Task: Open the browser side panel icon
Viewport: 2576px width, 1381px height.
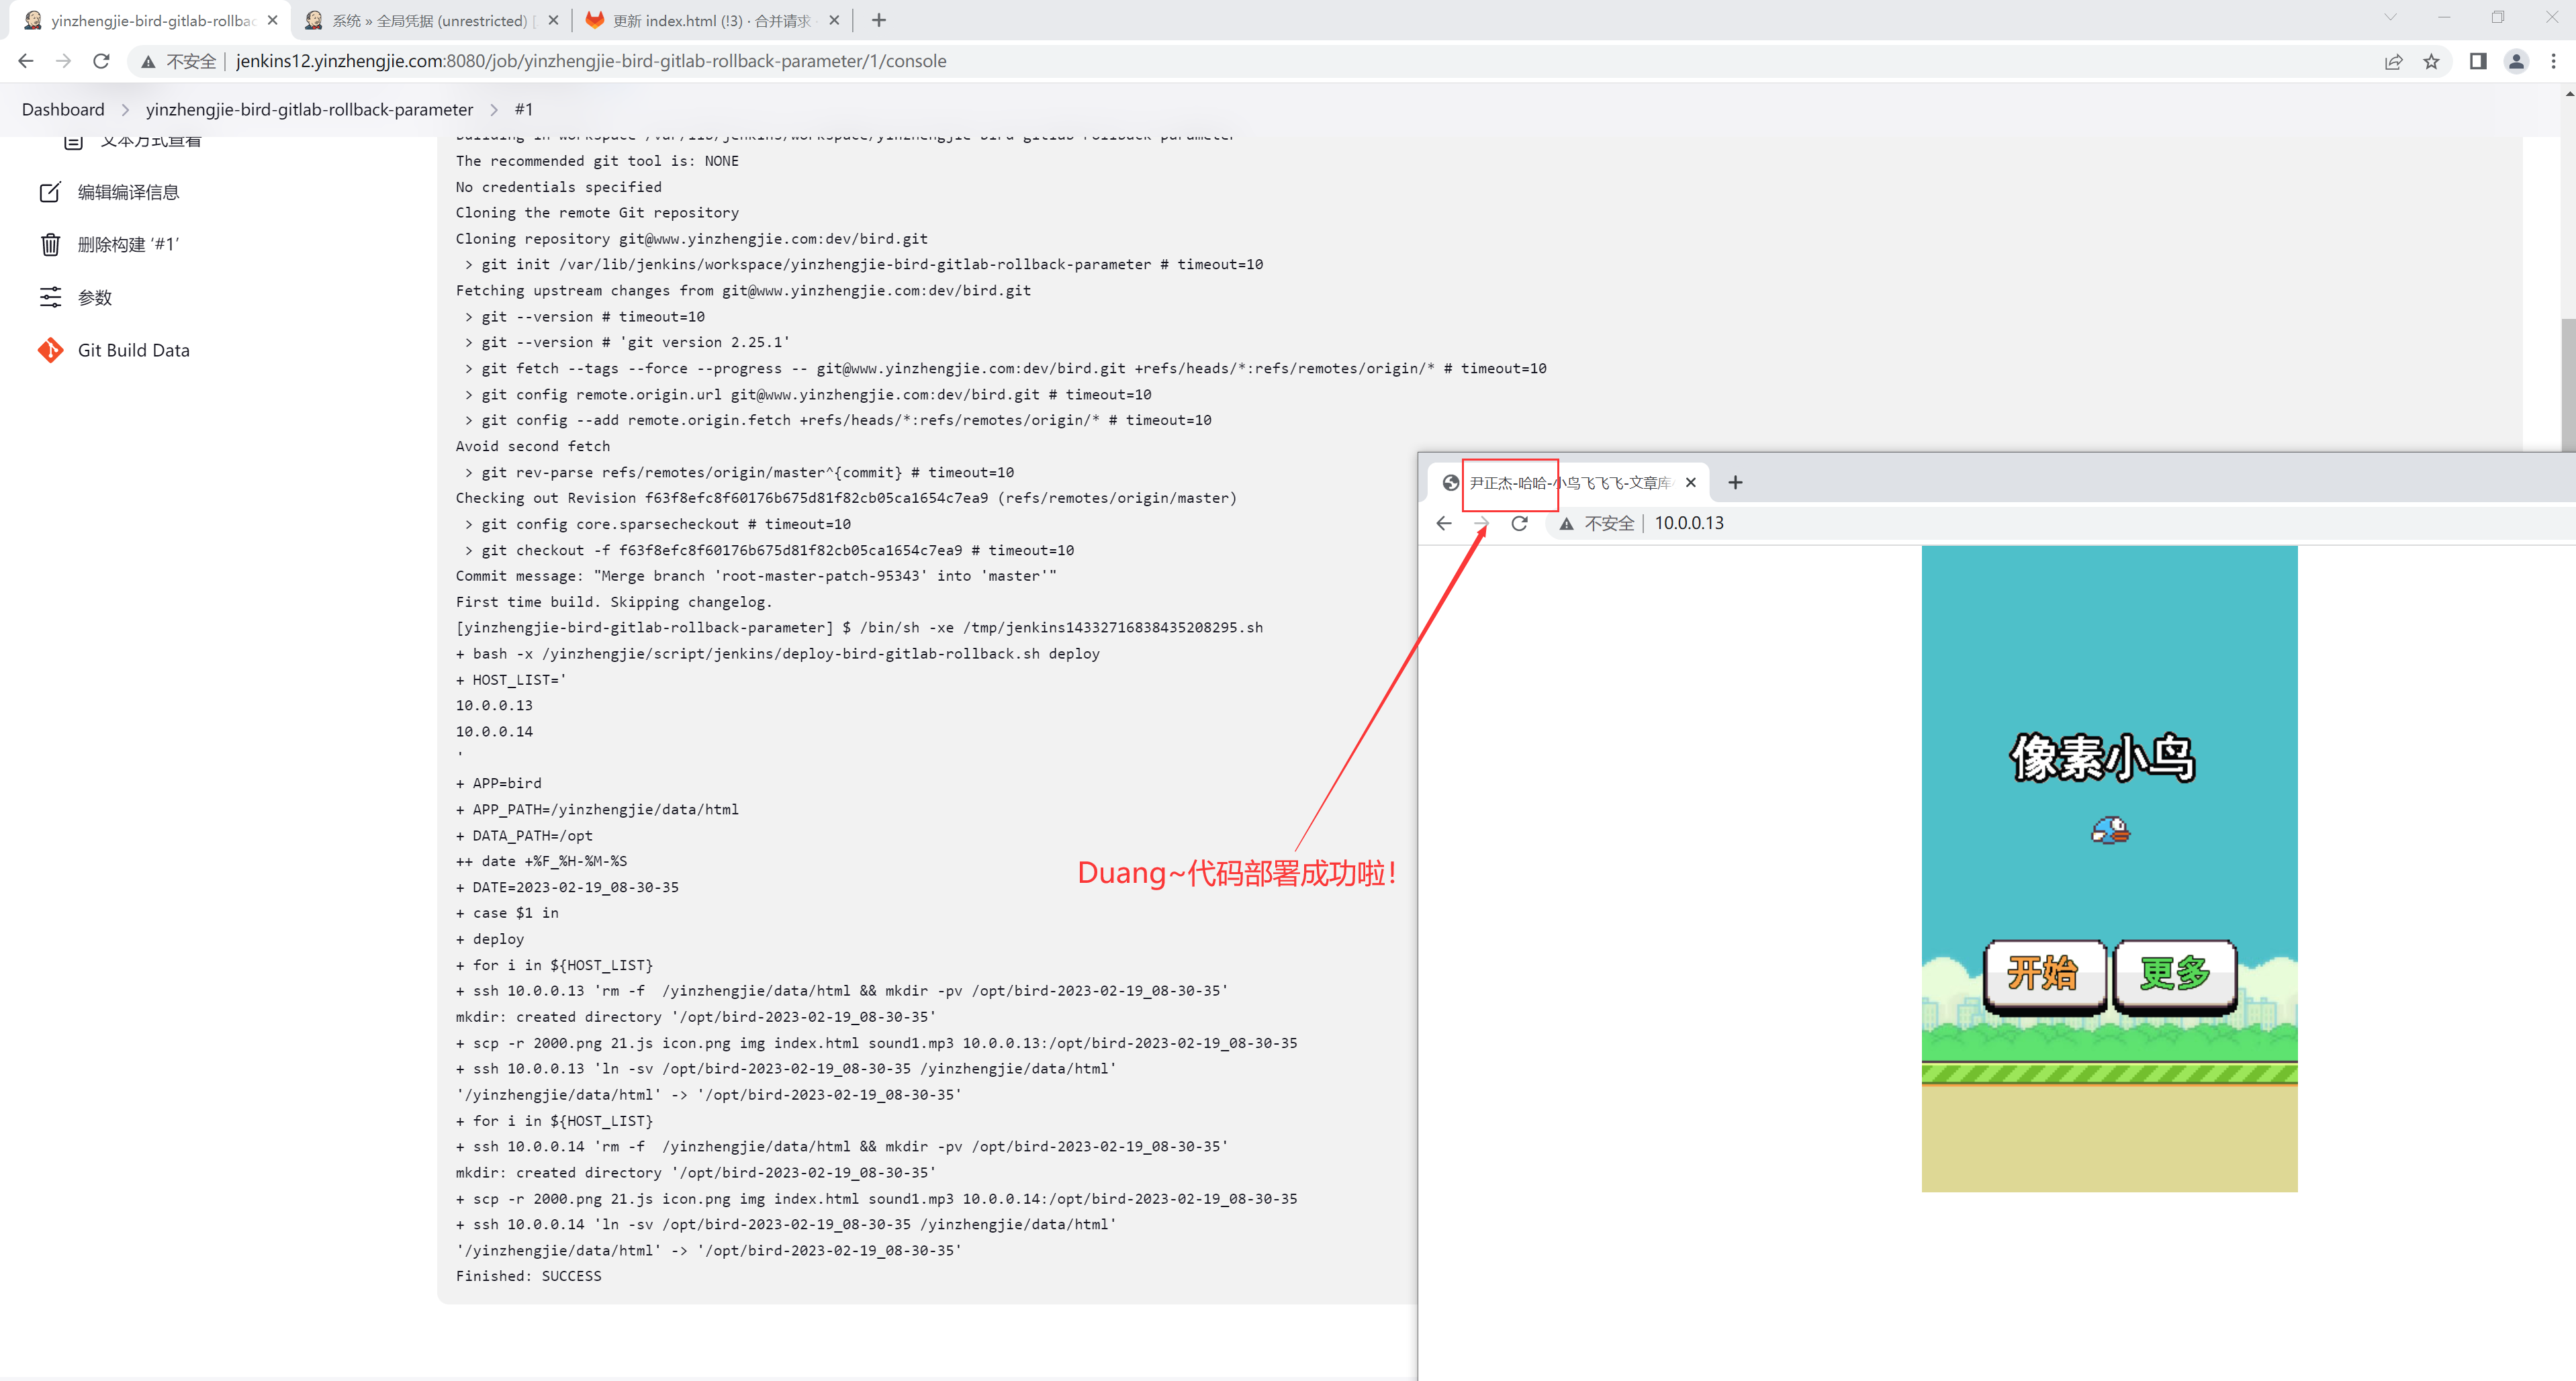Action: click(x=2477, y=61)
